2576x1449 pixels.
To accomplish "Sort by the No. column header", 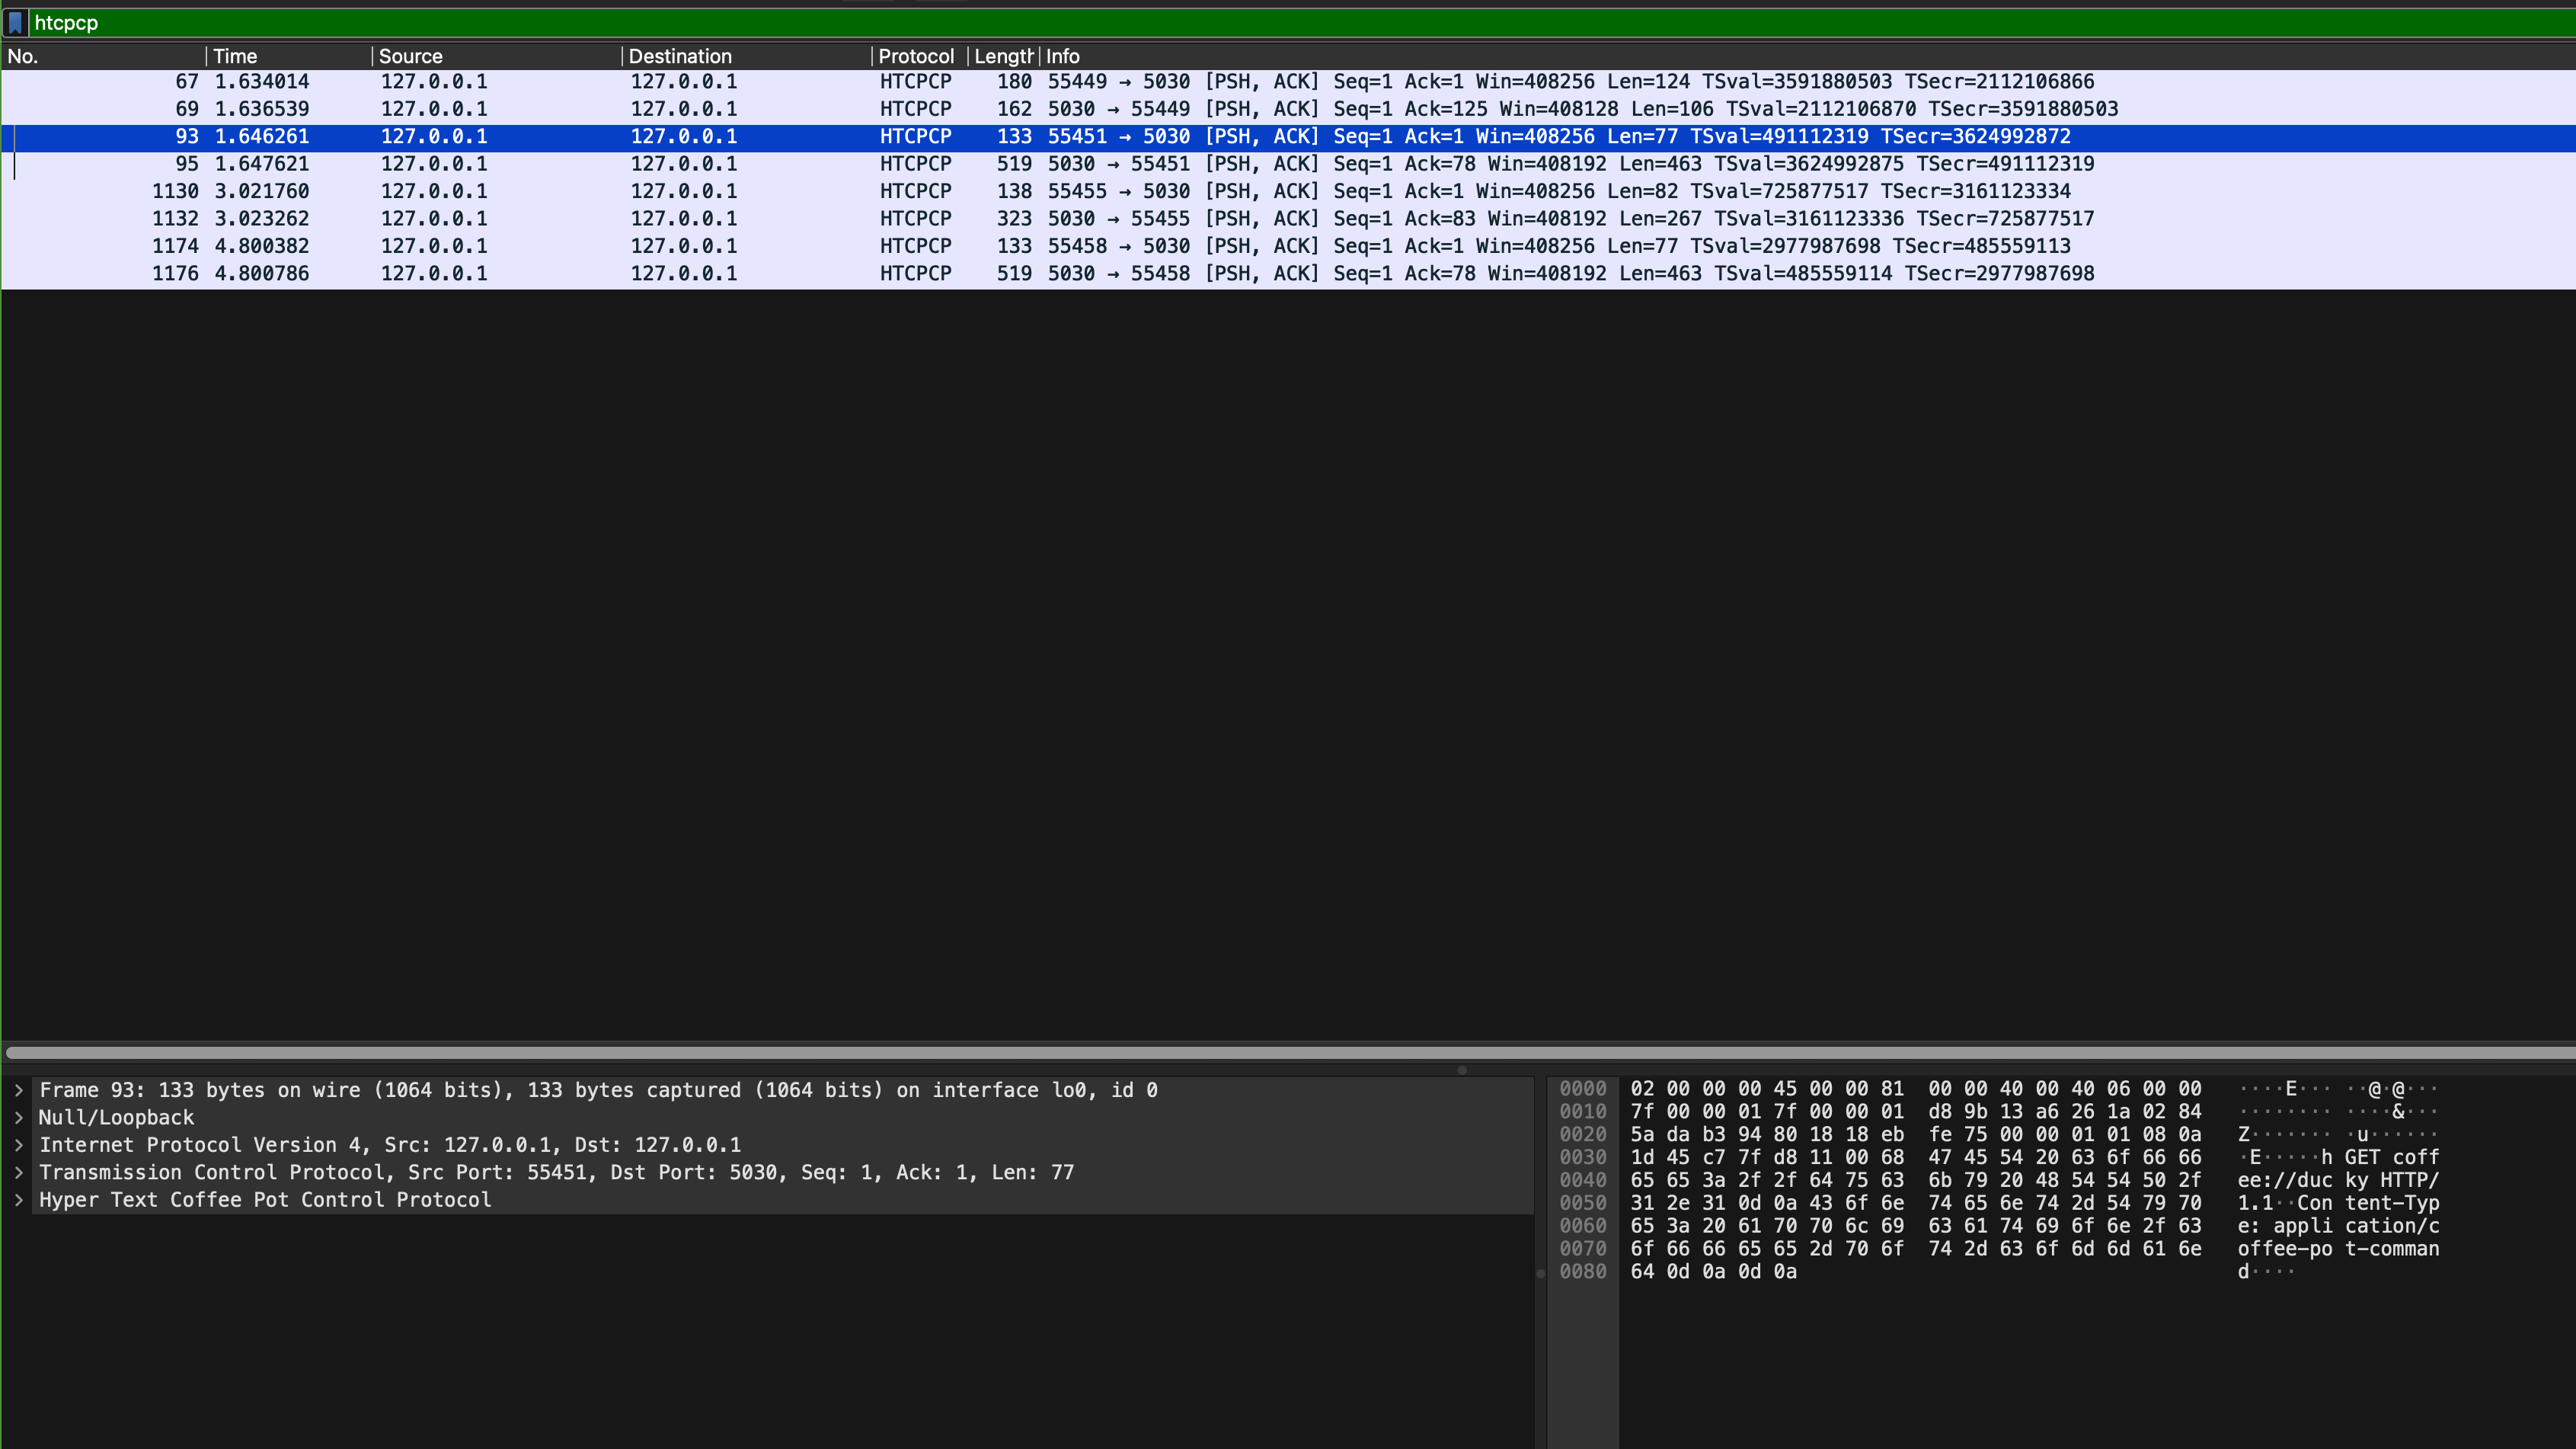I will pyautogui.click(x=23, y=56).
